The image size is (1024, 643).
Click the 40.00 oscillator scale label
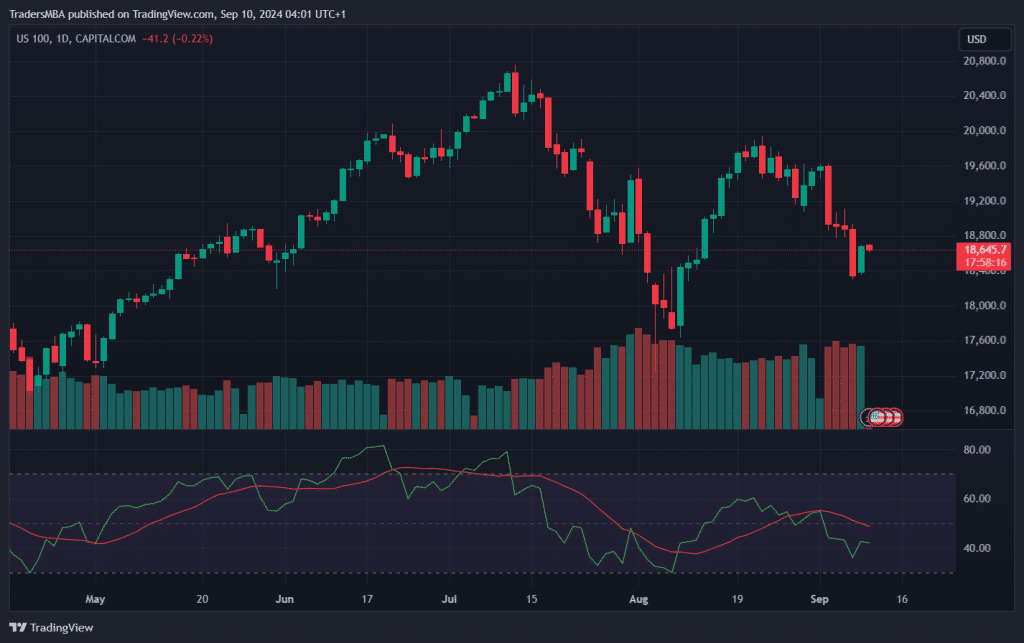(976, 548)
